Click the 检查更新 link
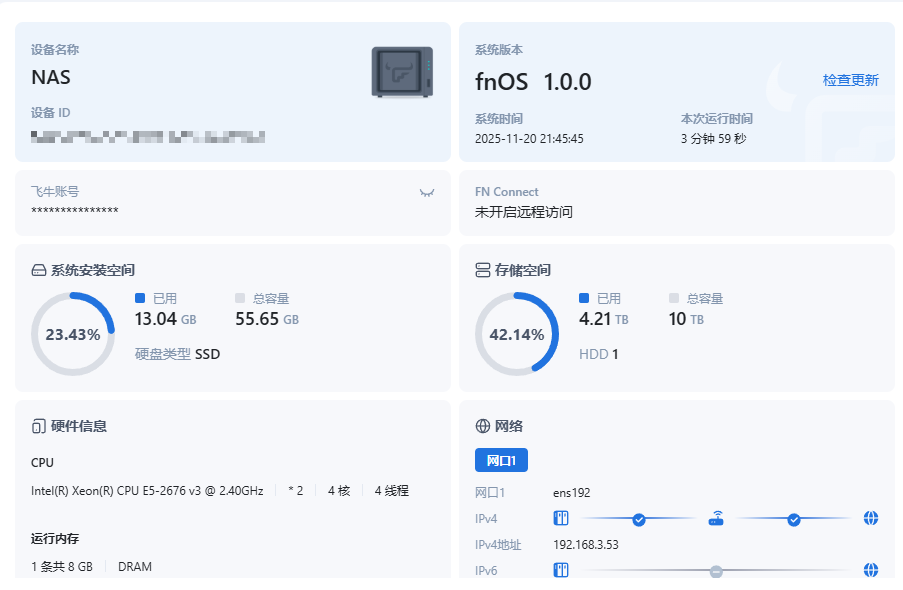Screen dimensions: 903x590 (x=850, y=80)
